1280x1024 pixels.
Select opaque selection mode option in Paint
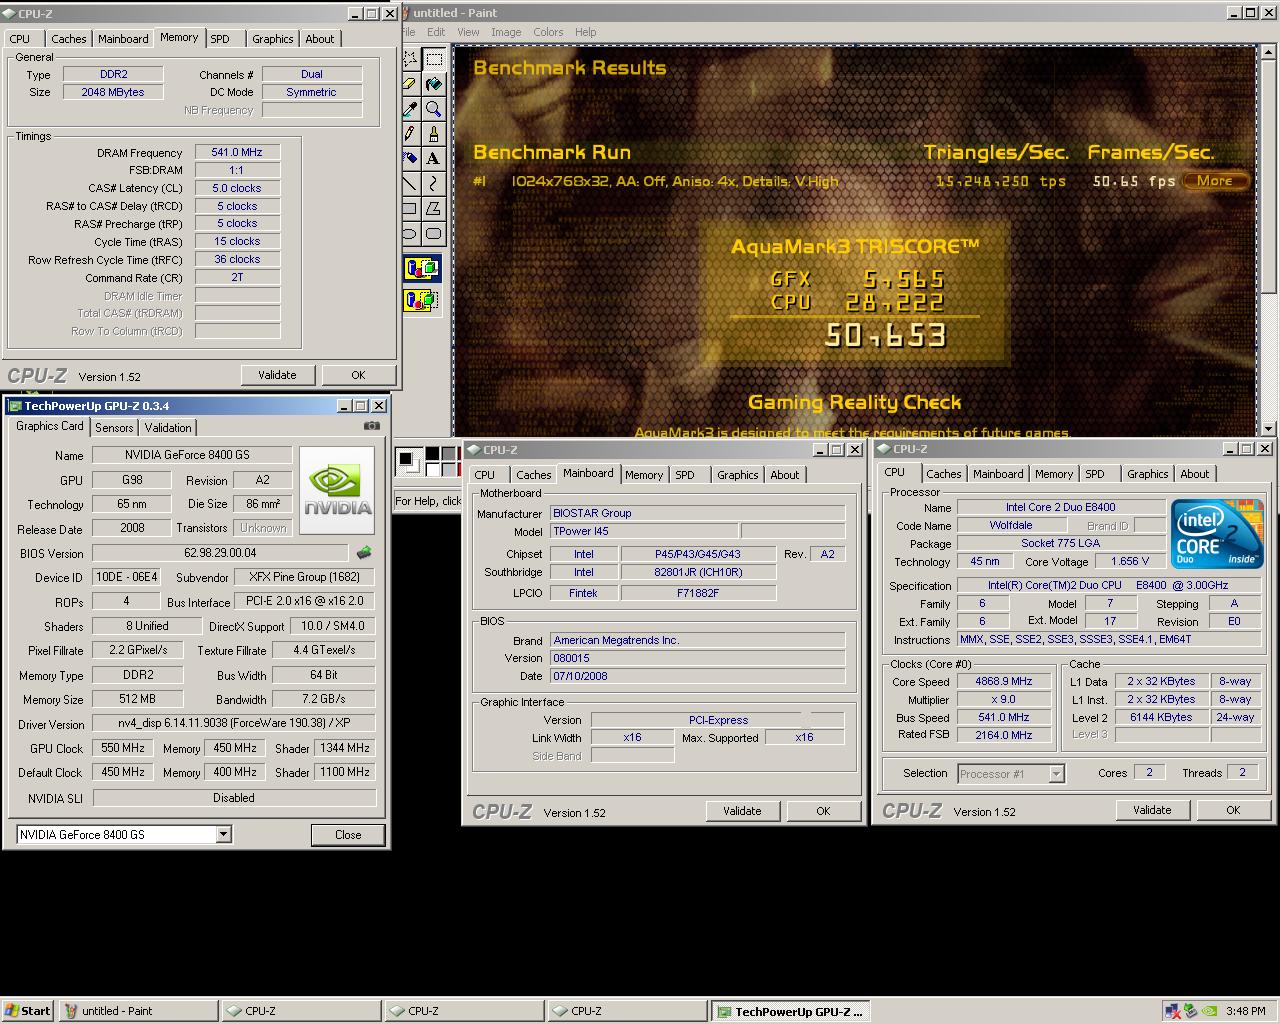(422, 268)
